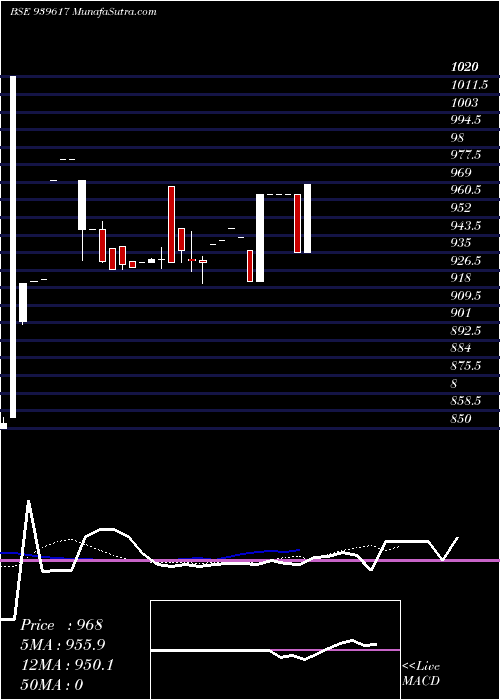The image size is (500, 700).
Task: Click the <<Live MACD label
Action: 421,673
